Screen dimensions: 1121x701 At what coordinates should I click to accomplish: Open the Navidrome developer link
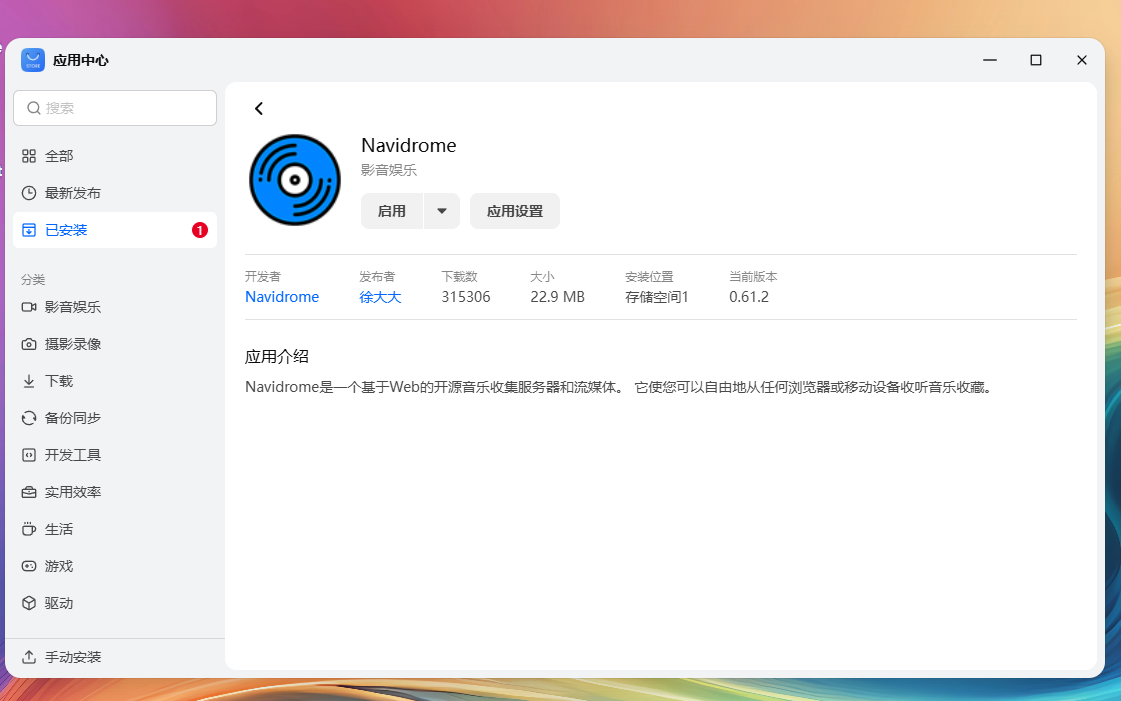pos(281,296)
